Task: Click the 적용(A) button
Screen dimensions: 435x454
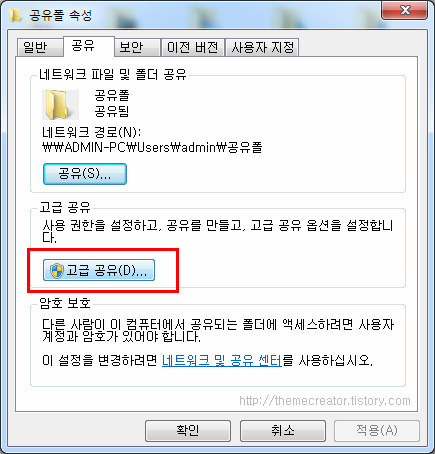Action: (x=377, y=431)
